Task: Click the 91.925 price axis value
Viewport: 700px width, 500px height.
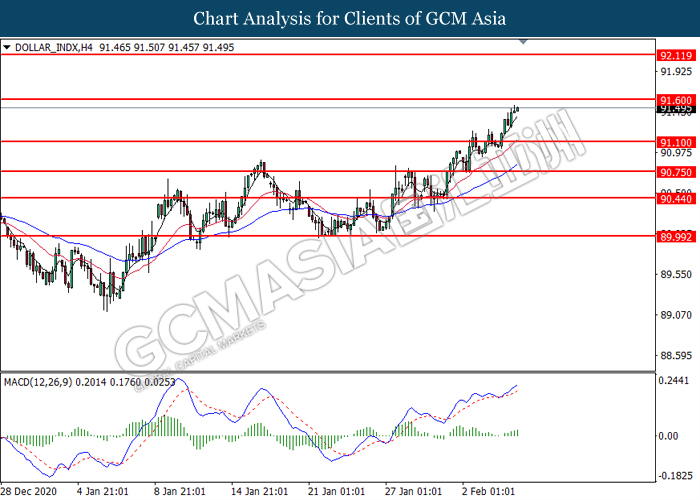Action: (x=676, y=71)
